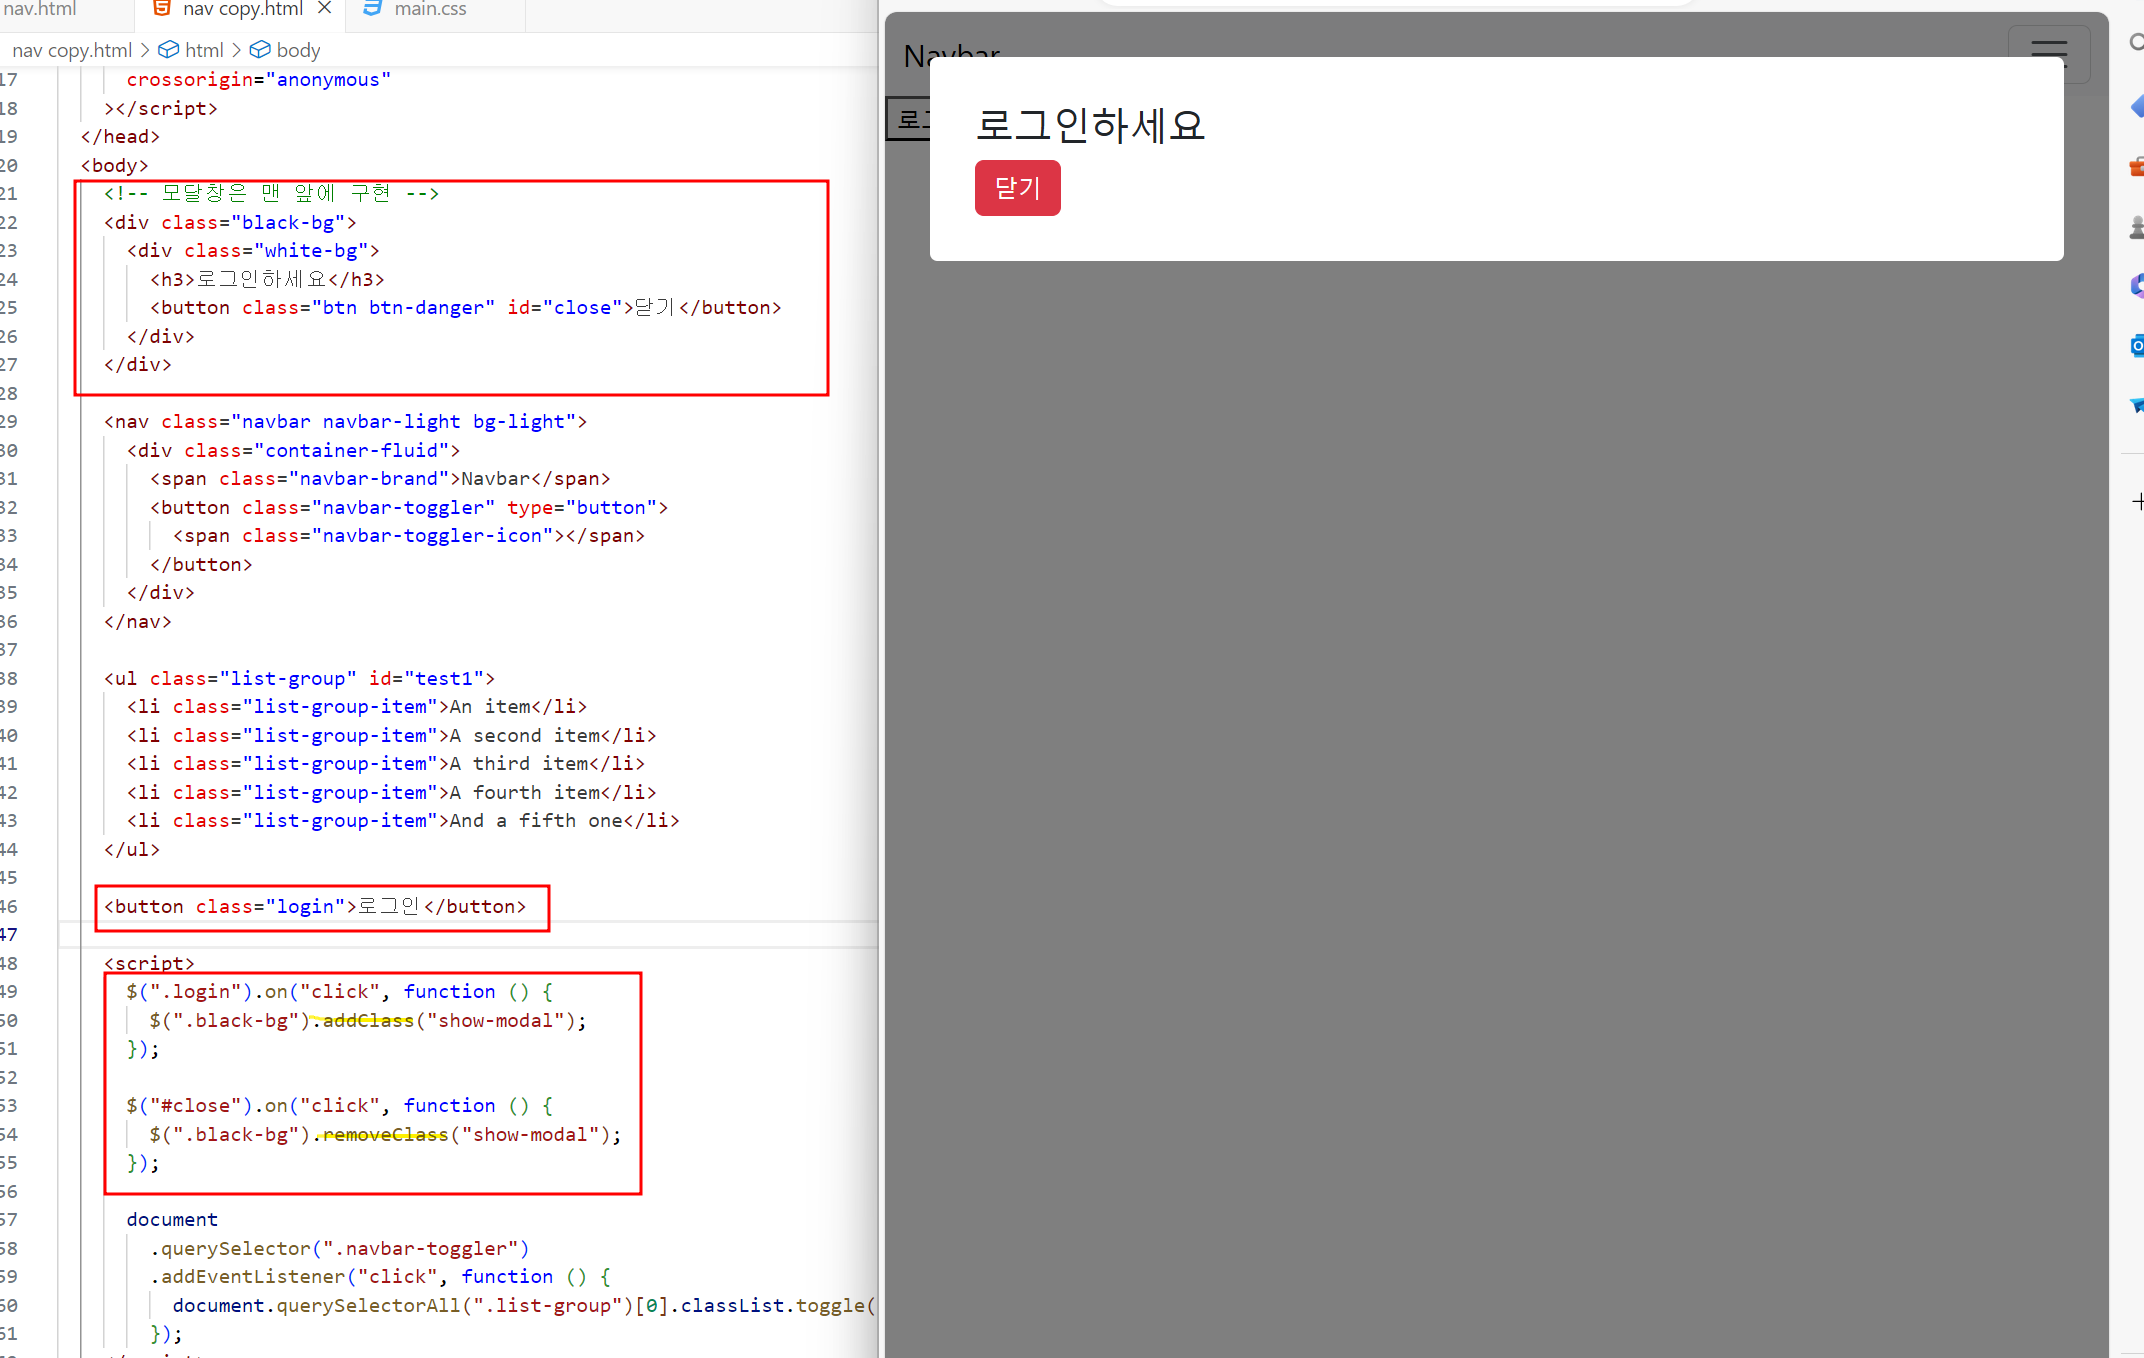The image size is (2144, 1358).
Task: Click the "container-fluid" class value
Action: 352,451
